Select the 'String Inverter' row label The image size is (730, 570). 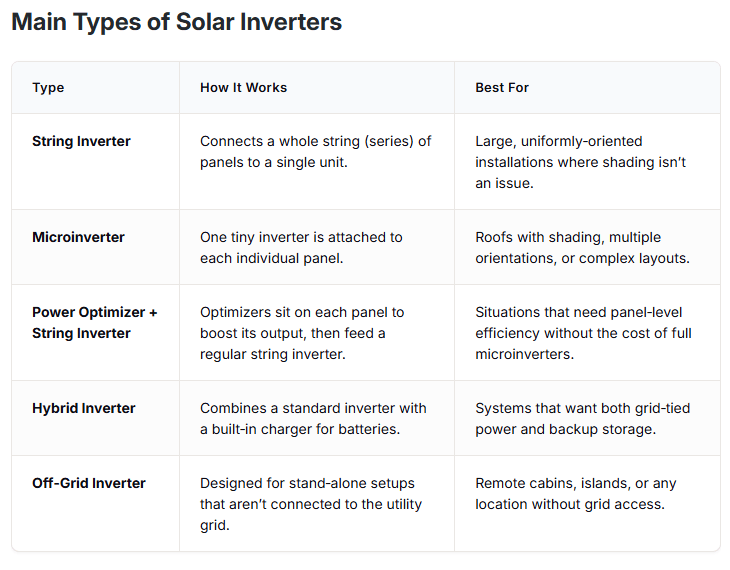[x=81, y=142]
